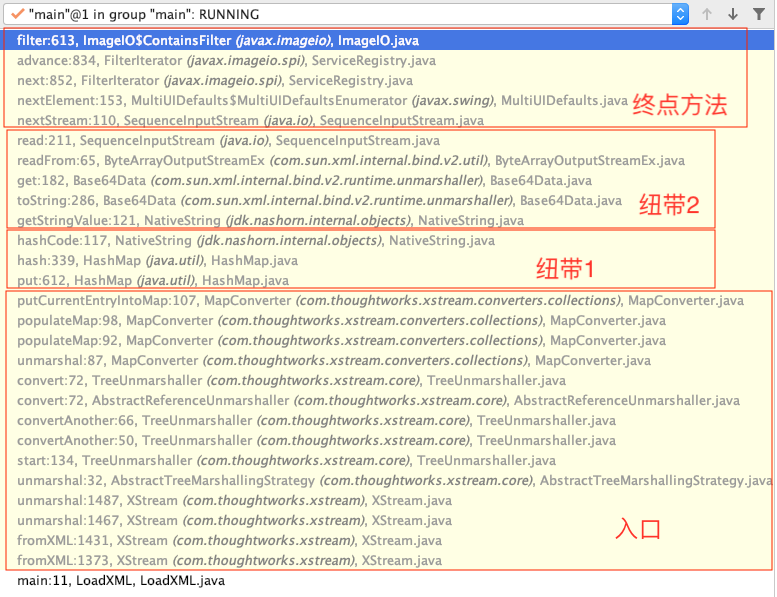Select frame nextStream:110, SequenceInputStream
Viewport: 777px width, 597px height.
click(388, 120)
